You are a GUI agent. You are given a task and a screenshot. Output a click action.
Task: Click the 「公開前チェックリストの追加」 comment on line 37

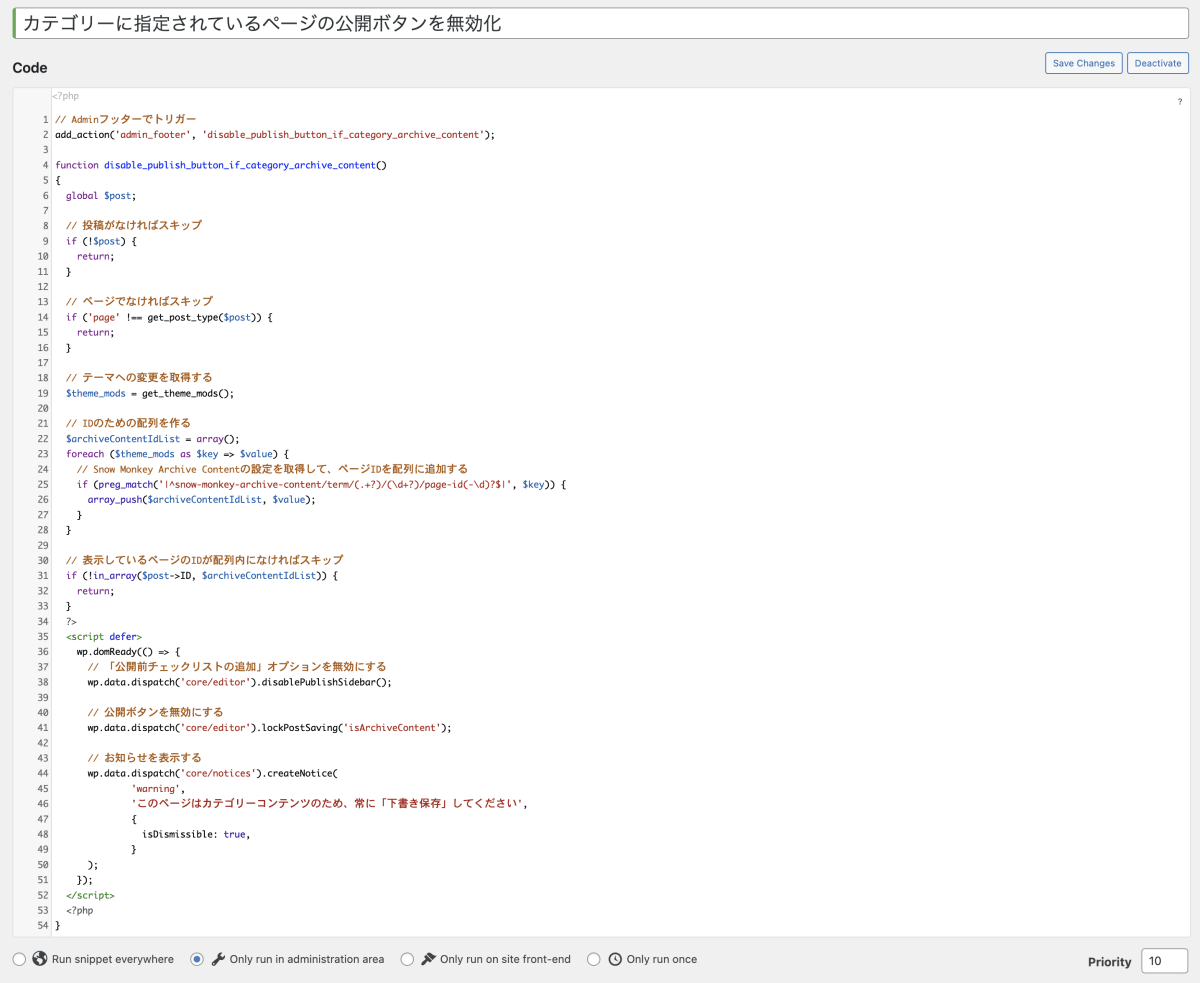pyautogui.click(x=237, y=666)
